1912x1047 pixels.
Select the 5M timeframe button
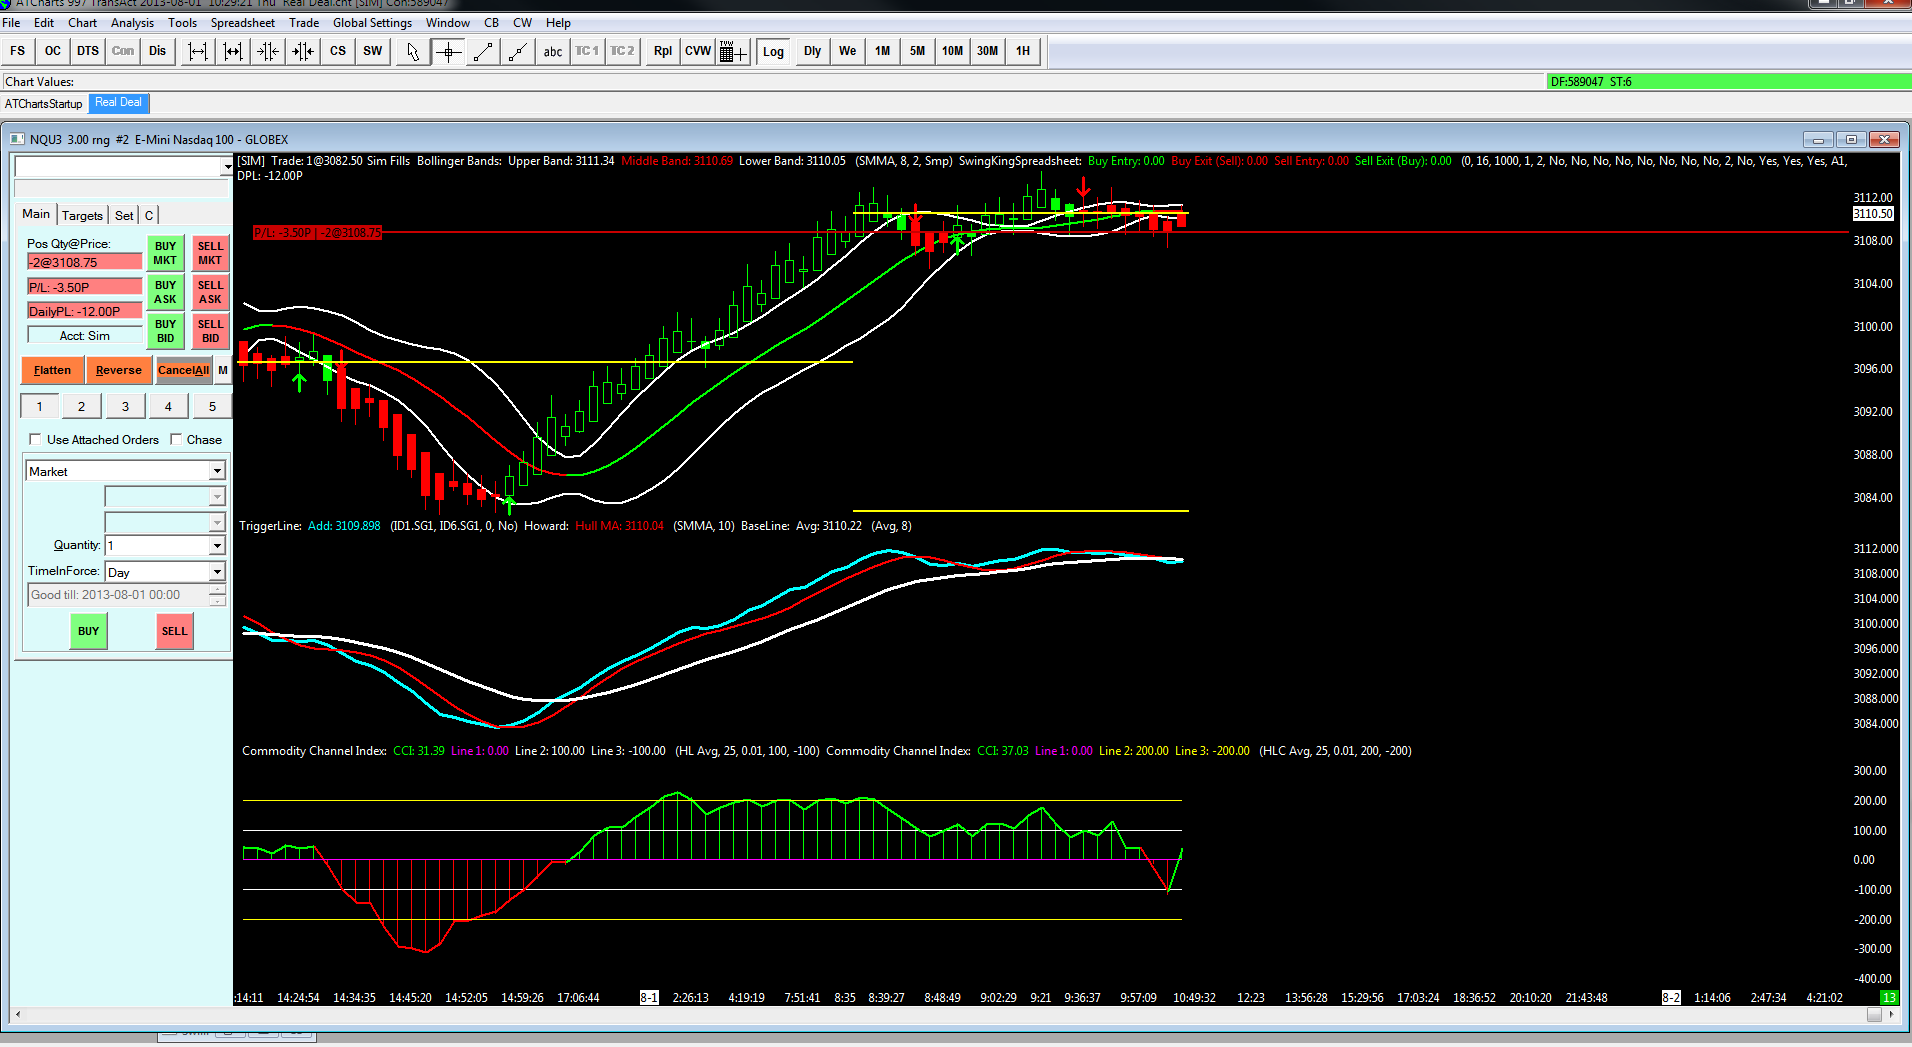[x=917, y=52]
